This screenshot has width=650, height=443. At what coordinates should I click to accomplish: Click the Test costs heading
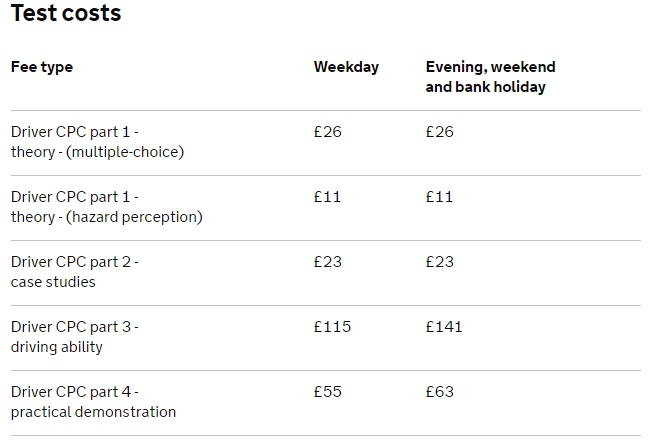tap(66, 12)
